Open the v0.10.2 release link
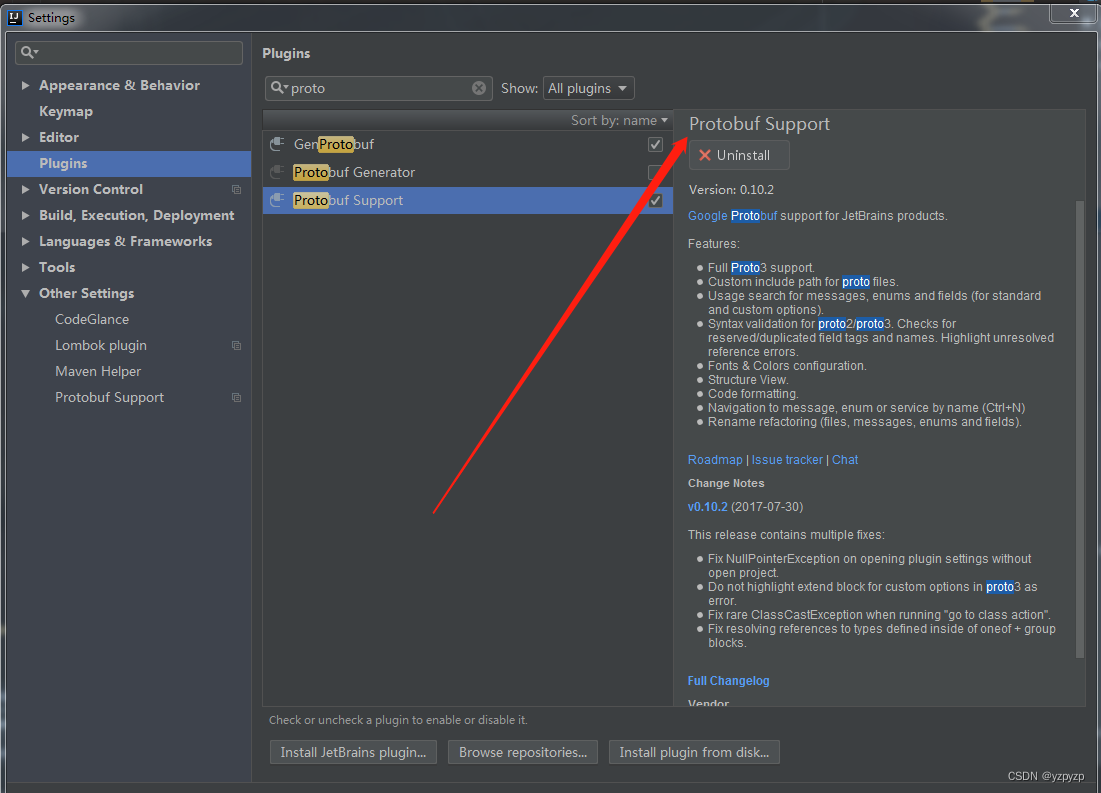The height and width of the screenshot is (793, 1101). click(x=707, y=506)
